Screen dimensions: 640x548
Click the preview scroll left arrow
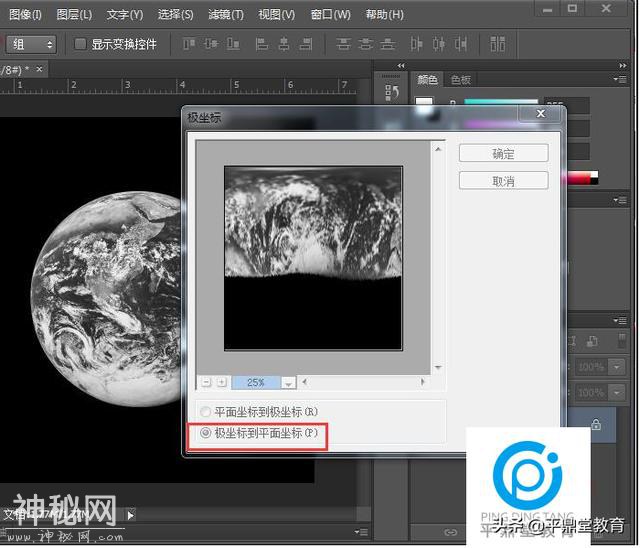(x=304, y=382)
